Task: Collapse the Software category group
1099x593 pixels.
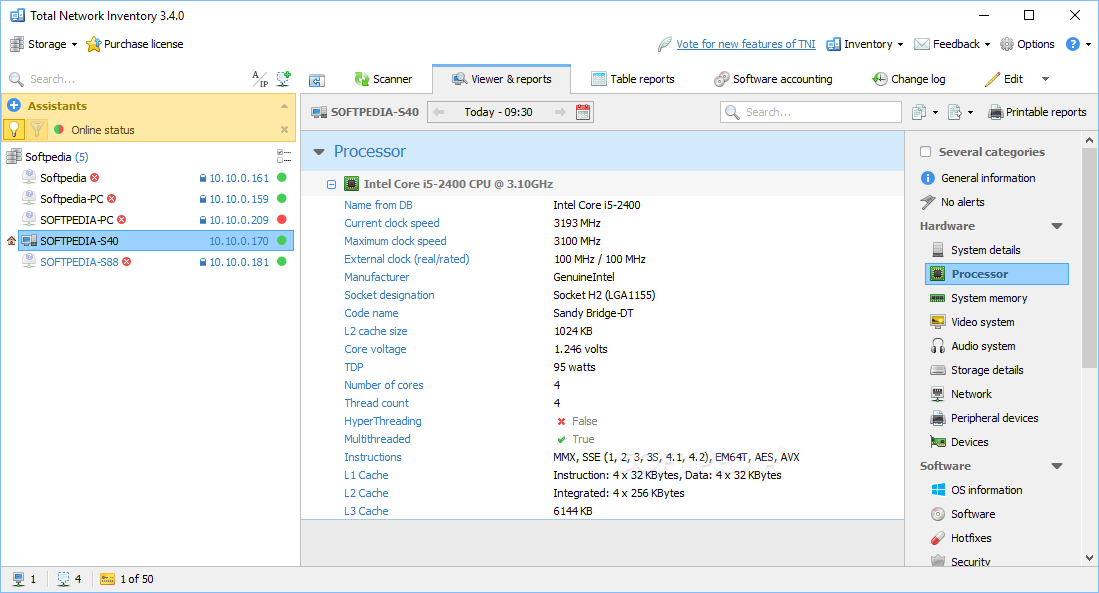Action: pyautogui.click(x=1057, y=465)
